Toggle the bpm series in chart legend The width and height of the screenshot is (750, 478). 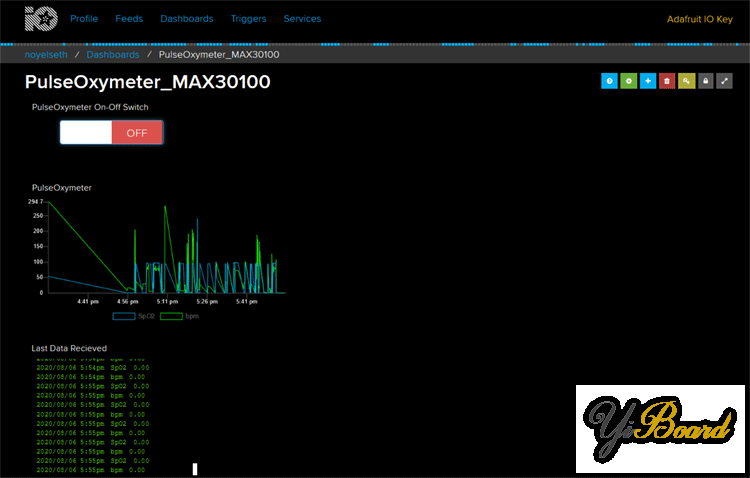click(x=179, y=316)
